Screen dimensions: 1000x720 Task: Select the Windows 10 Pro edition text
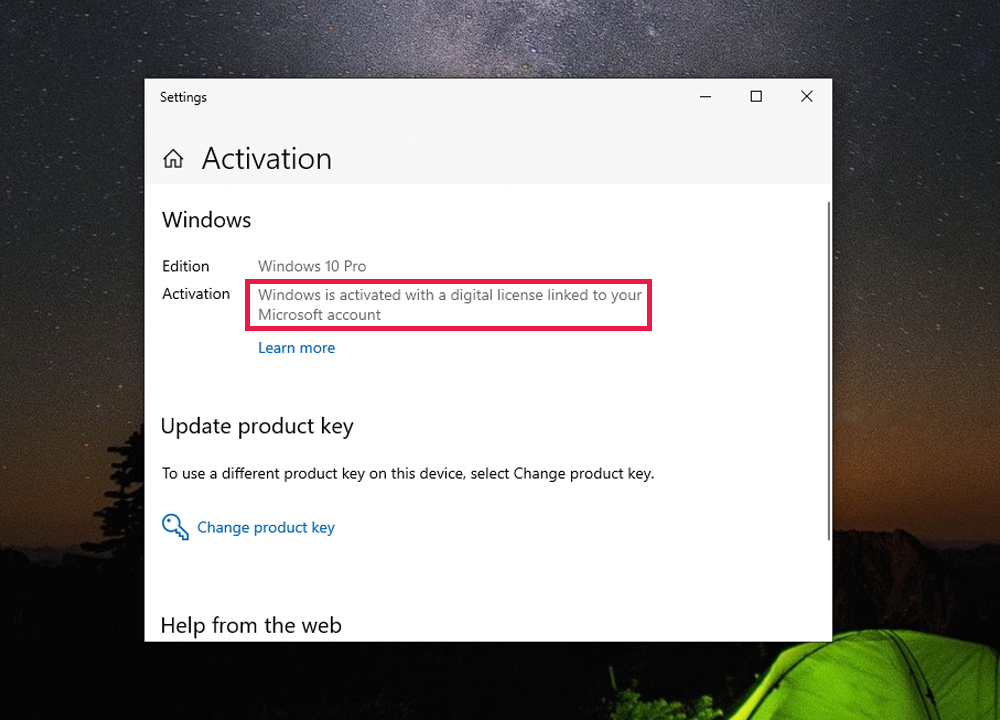[x=312, y=266]
